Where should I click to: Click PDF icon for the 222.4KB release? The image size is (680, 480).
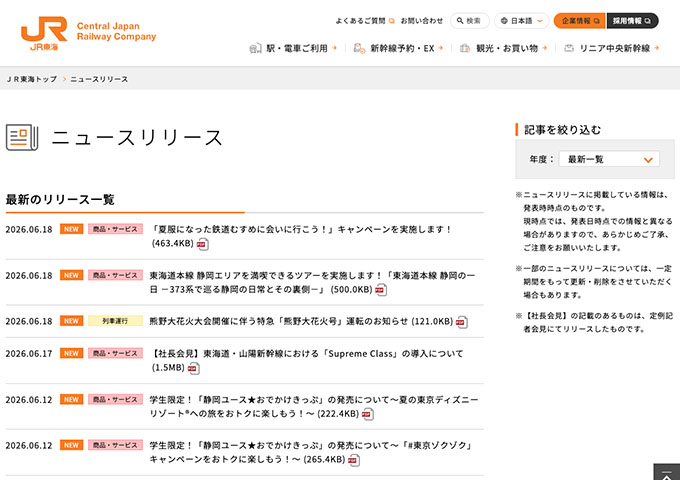(367, 414)
